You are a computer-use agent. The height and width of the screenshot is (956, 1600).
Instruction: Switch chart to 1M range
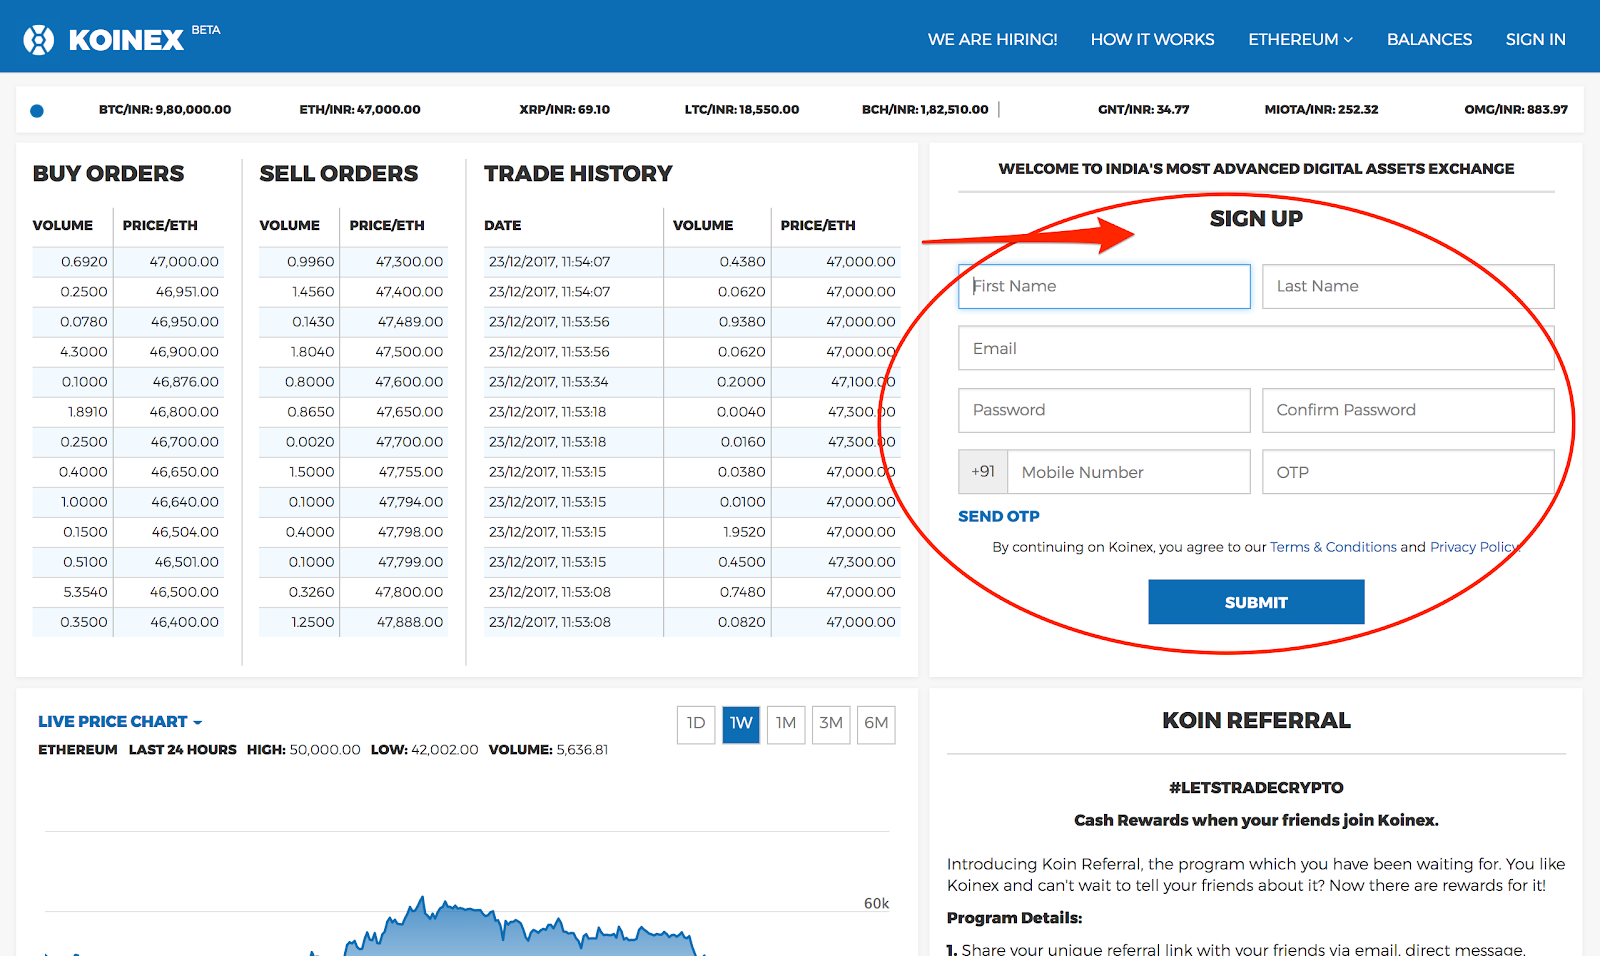click(786, 724)
